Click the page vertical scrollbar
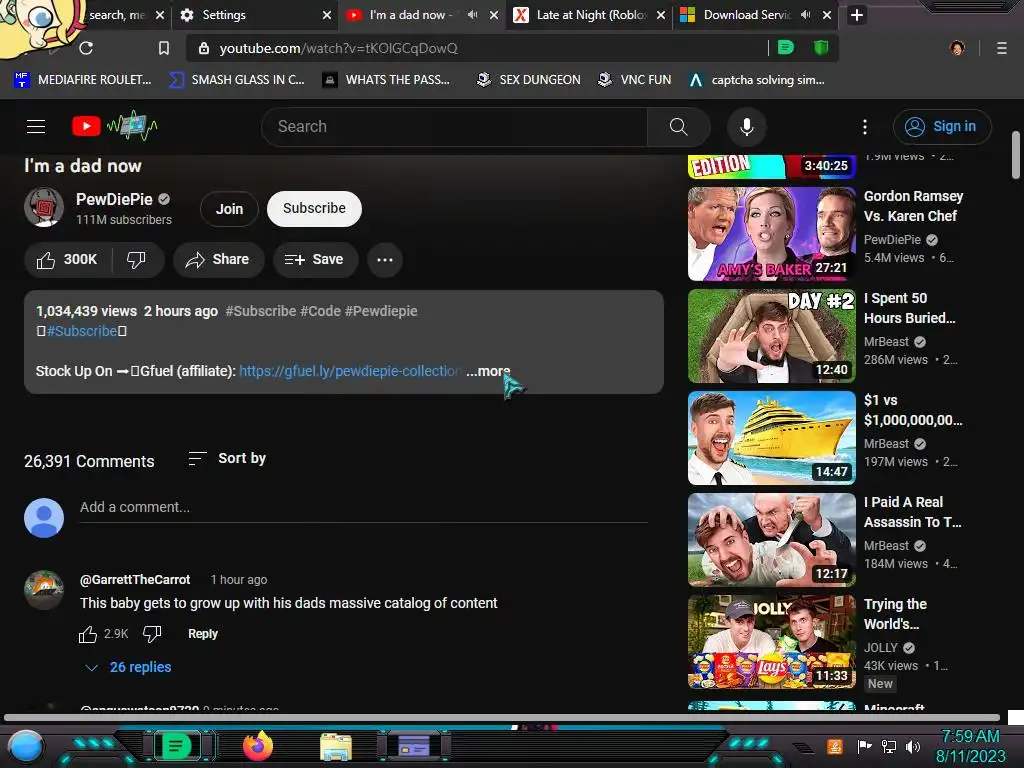 [1015, 155]
